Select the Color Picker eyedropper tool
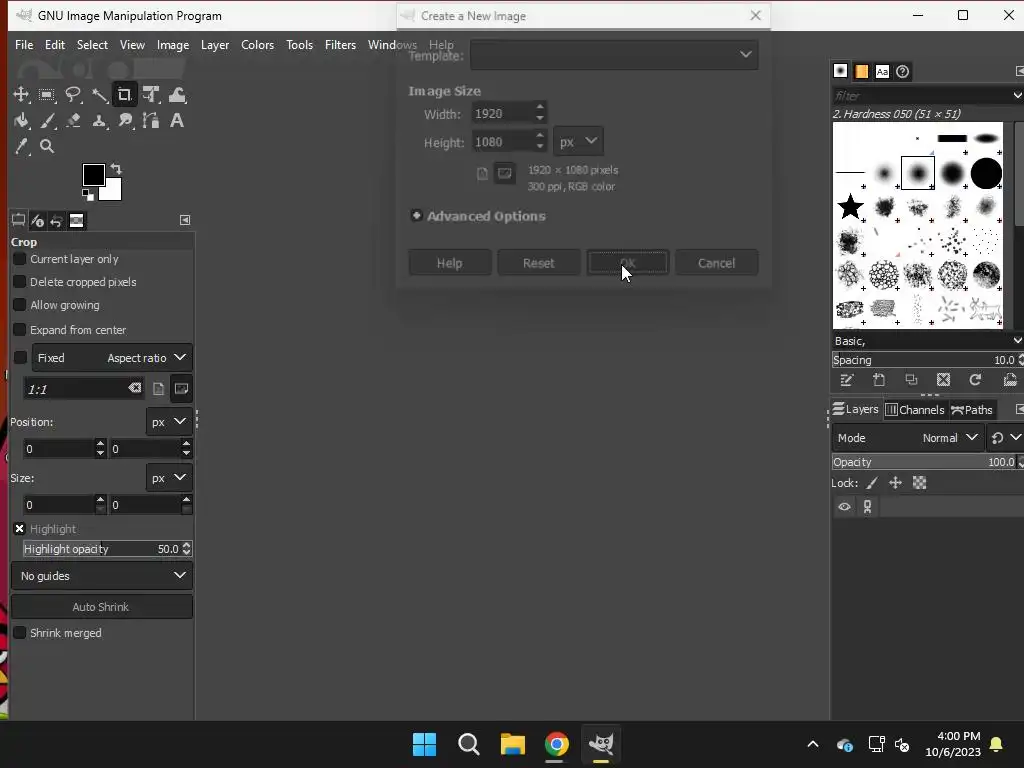 (21, 146)
